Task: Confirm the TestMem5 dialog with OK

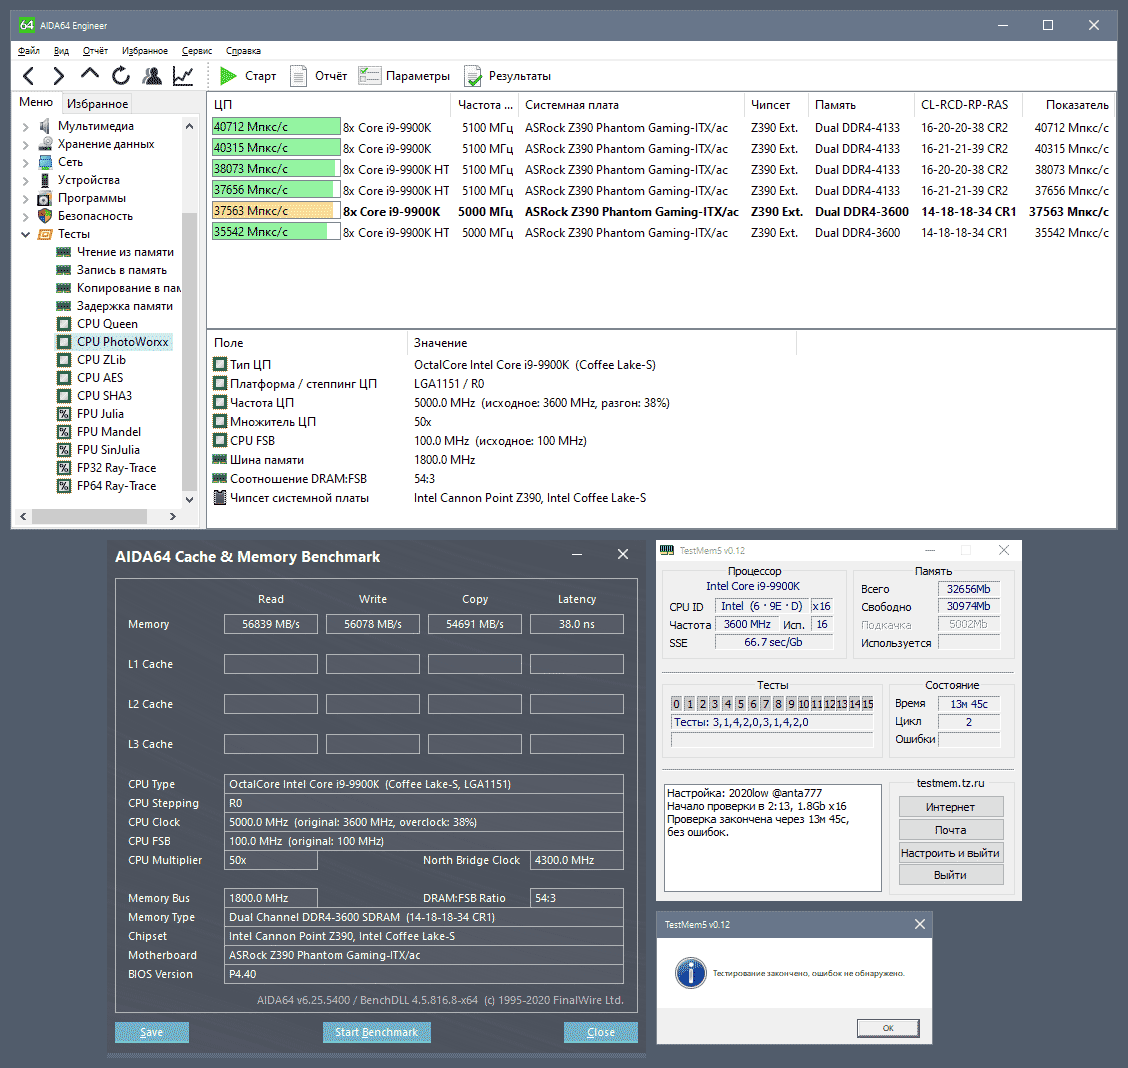Action: click(x=888, y=1028)
